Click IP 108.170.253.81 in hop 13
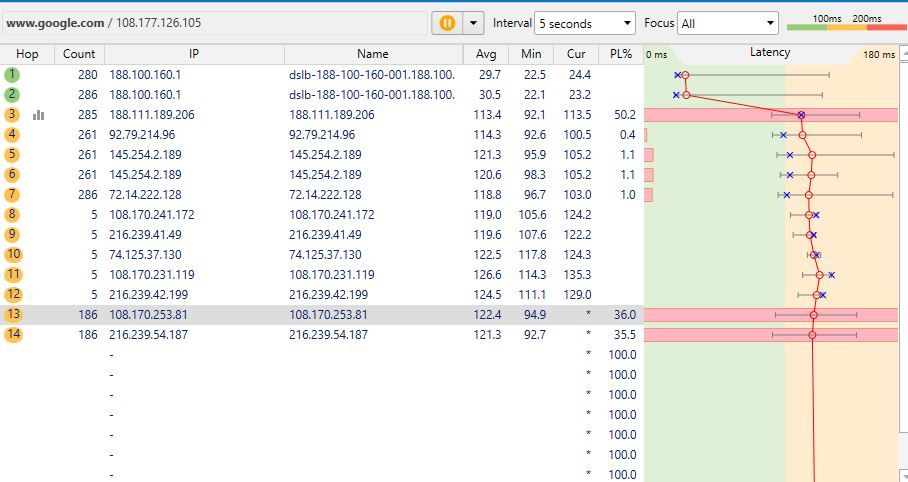The height and width of the screenshot is (482, 908). 148,315
